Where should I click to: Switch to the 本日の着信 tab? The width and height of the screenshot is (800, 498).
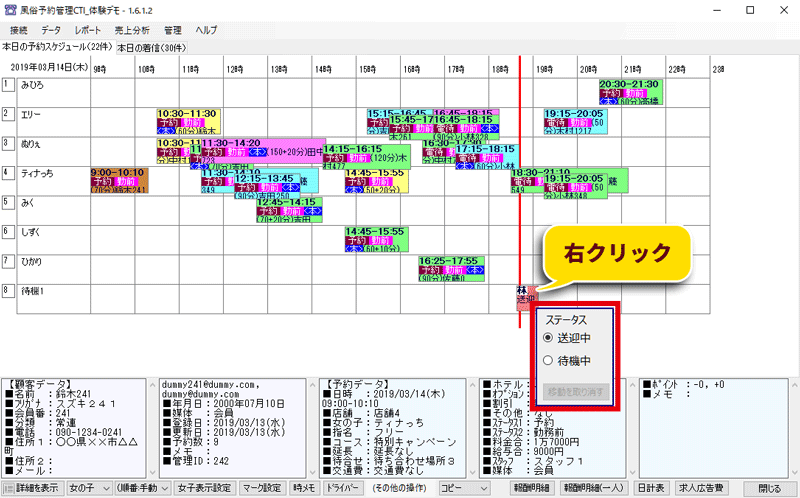click(x=152, y=47)
